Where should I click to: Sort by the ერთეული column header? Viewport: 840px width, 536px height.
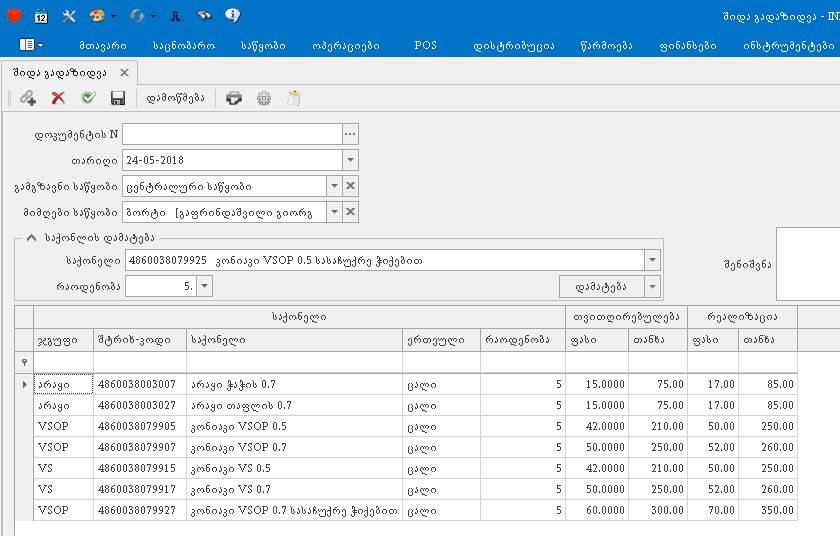pyautogui.click(x=441, y=340)
